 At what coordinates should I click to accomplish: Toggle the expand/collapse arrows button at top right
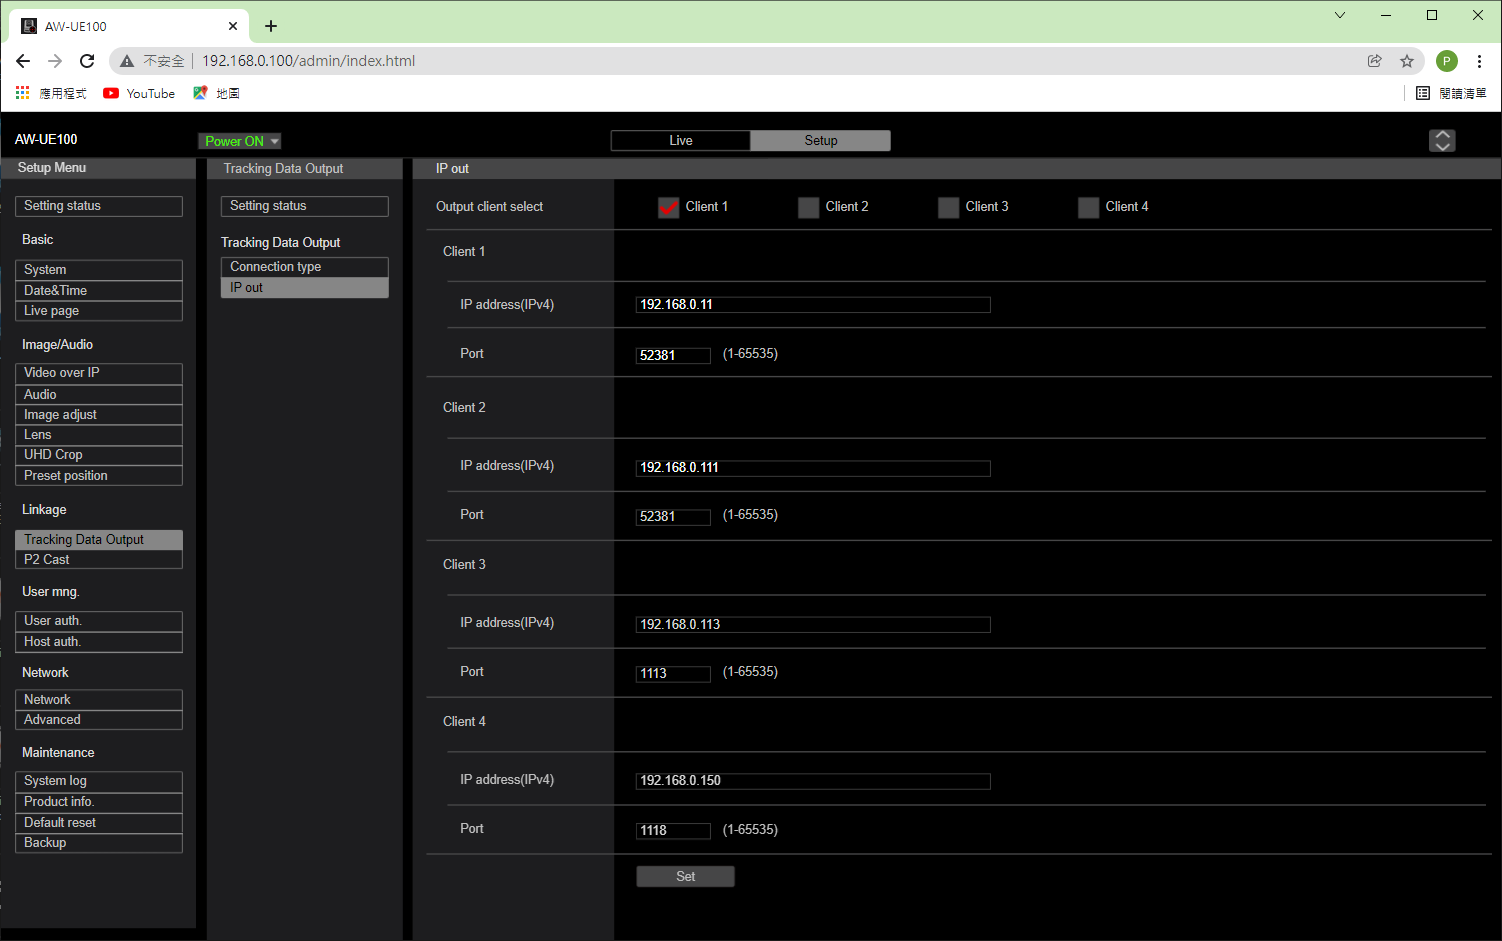tap(1442, 141)
